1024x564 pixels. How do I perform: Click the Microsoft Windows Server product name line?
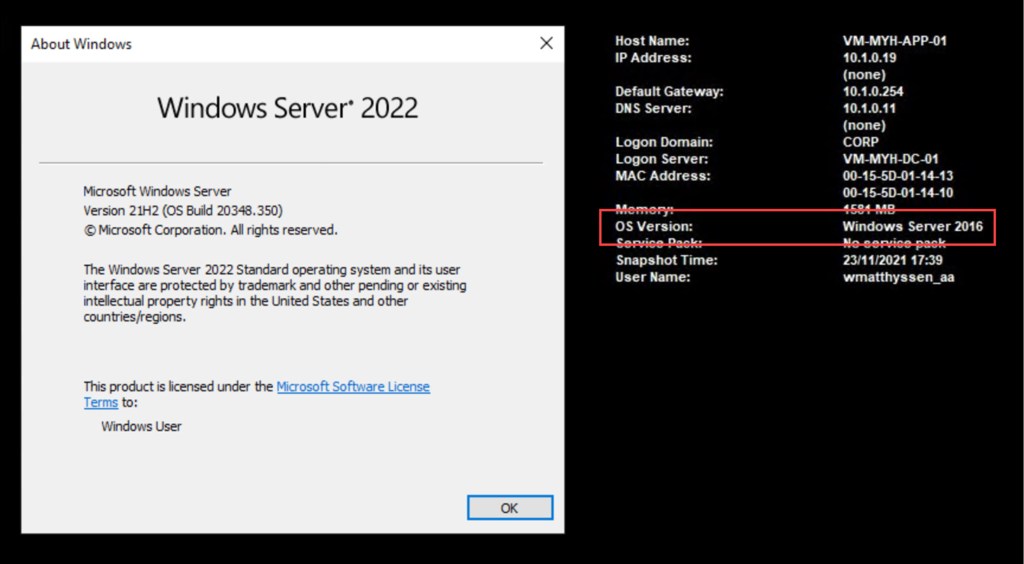[x=157, y=191]
